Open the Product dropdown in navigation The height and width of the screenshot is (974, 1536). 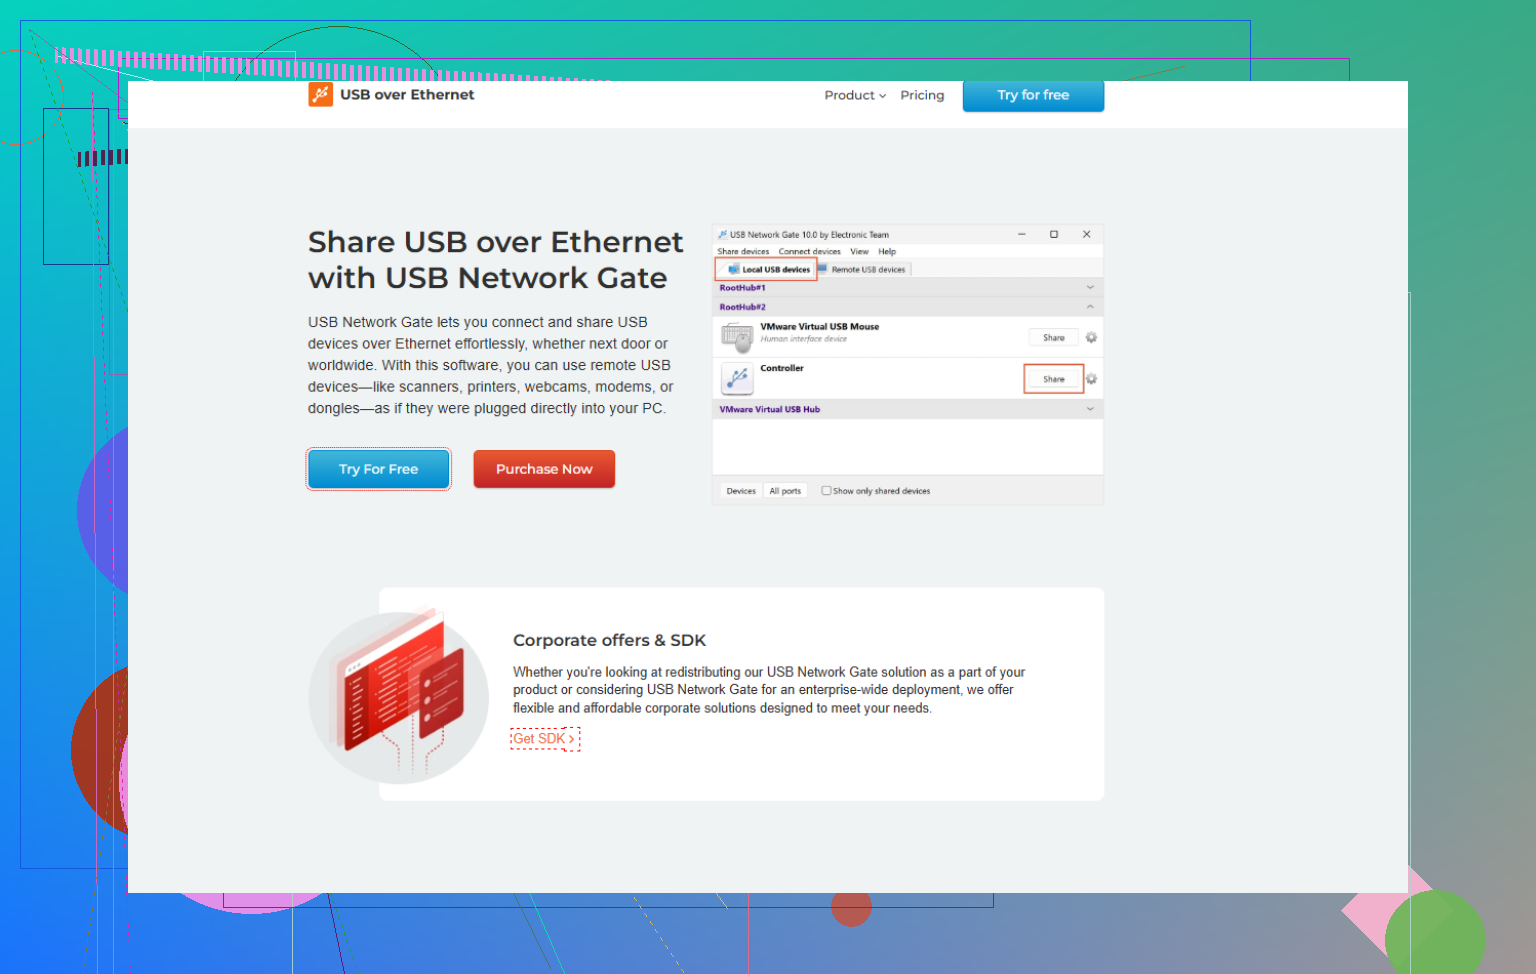coord(855,95)
